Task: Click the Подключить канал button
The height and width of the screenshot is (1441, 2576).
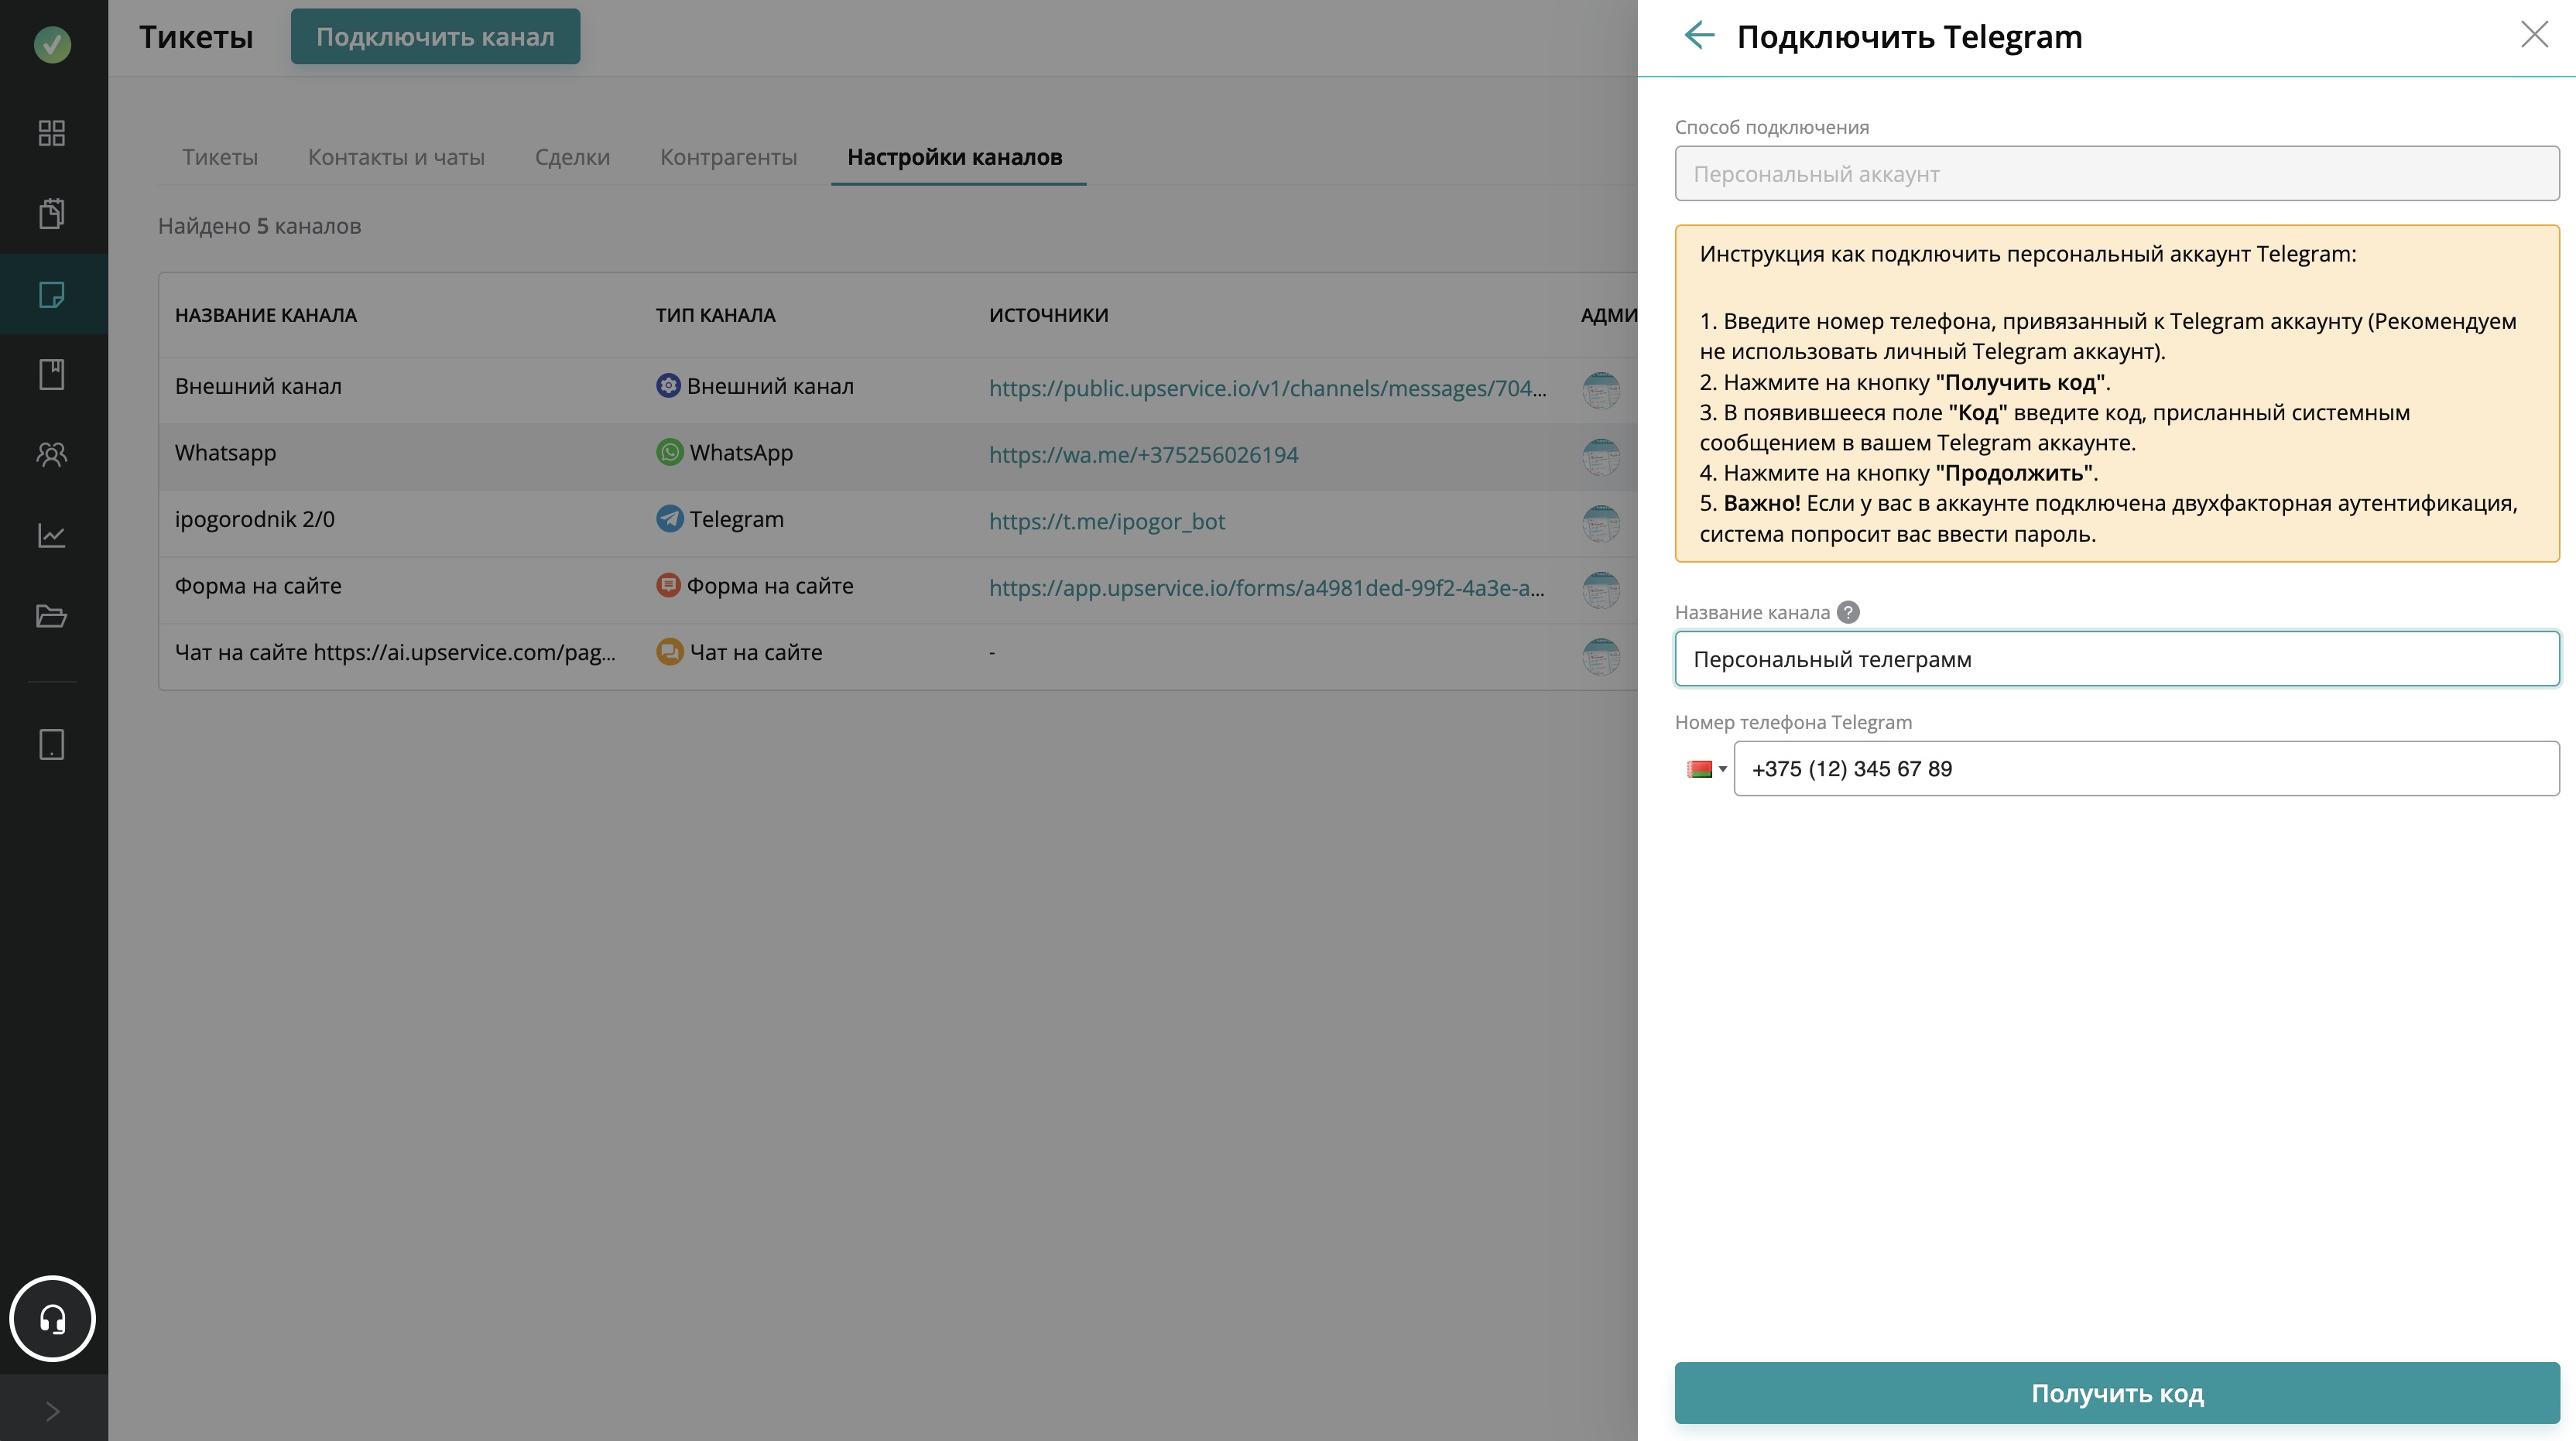Action: (x=435, y=37)
